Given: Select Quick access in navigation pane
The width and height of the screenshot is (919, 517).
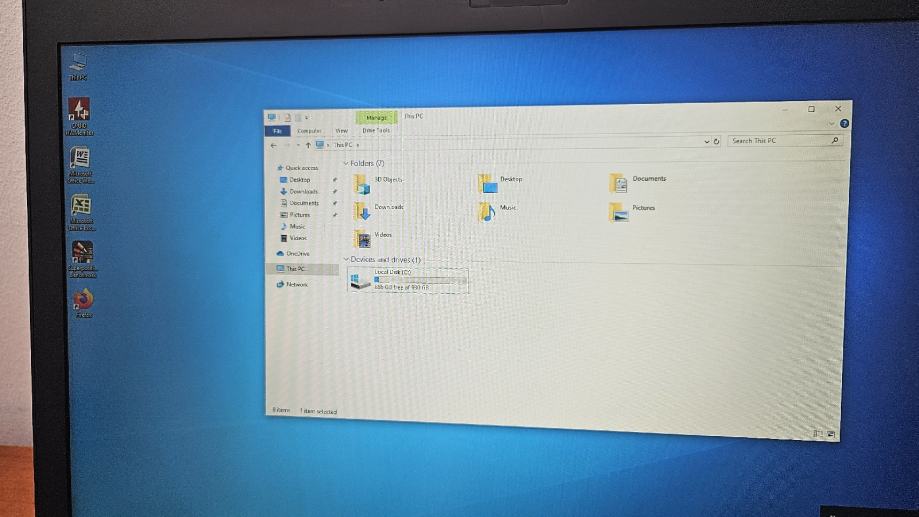Looking at the screenshot, I should pyautogui.click(x=297, y=168).
